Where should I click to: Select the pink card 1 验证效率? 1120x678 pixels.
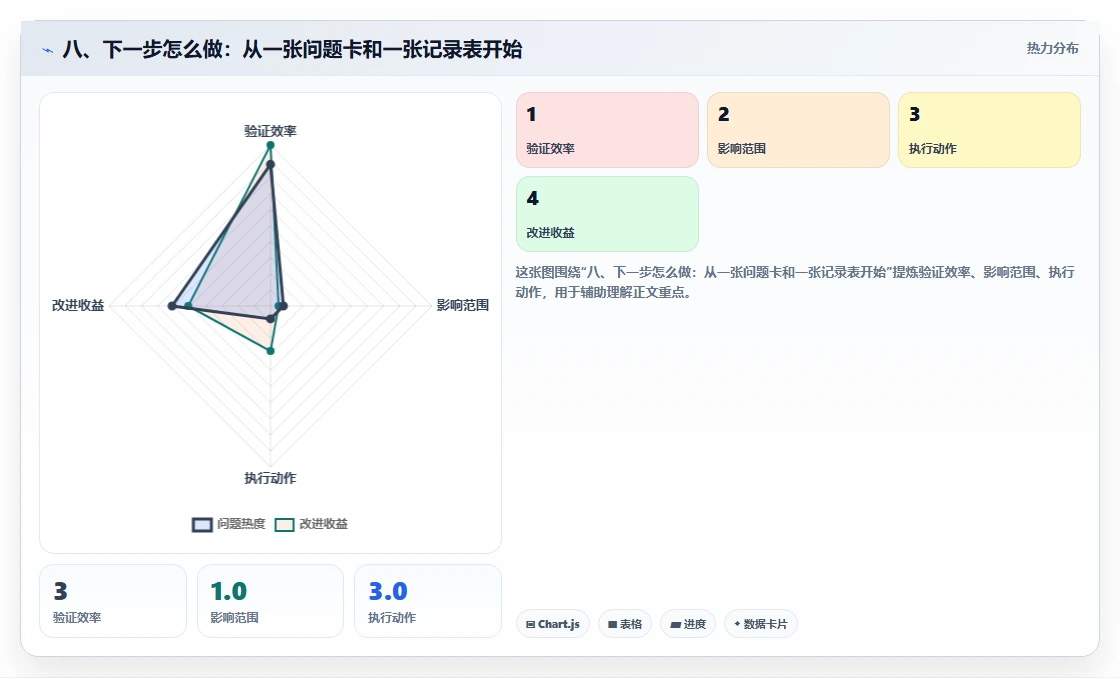[607, 130]
